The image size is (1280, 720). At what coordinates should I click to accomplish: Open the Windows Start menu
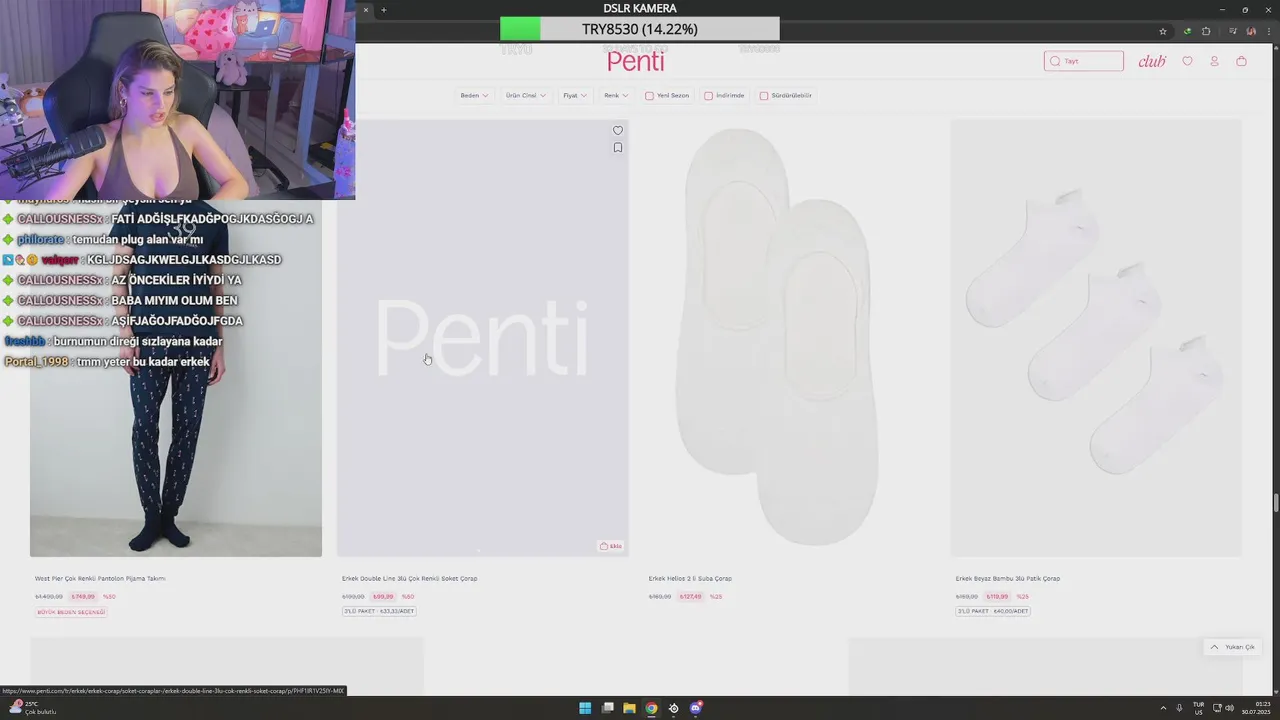[x=585, y=708]
